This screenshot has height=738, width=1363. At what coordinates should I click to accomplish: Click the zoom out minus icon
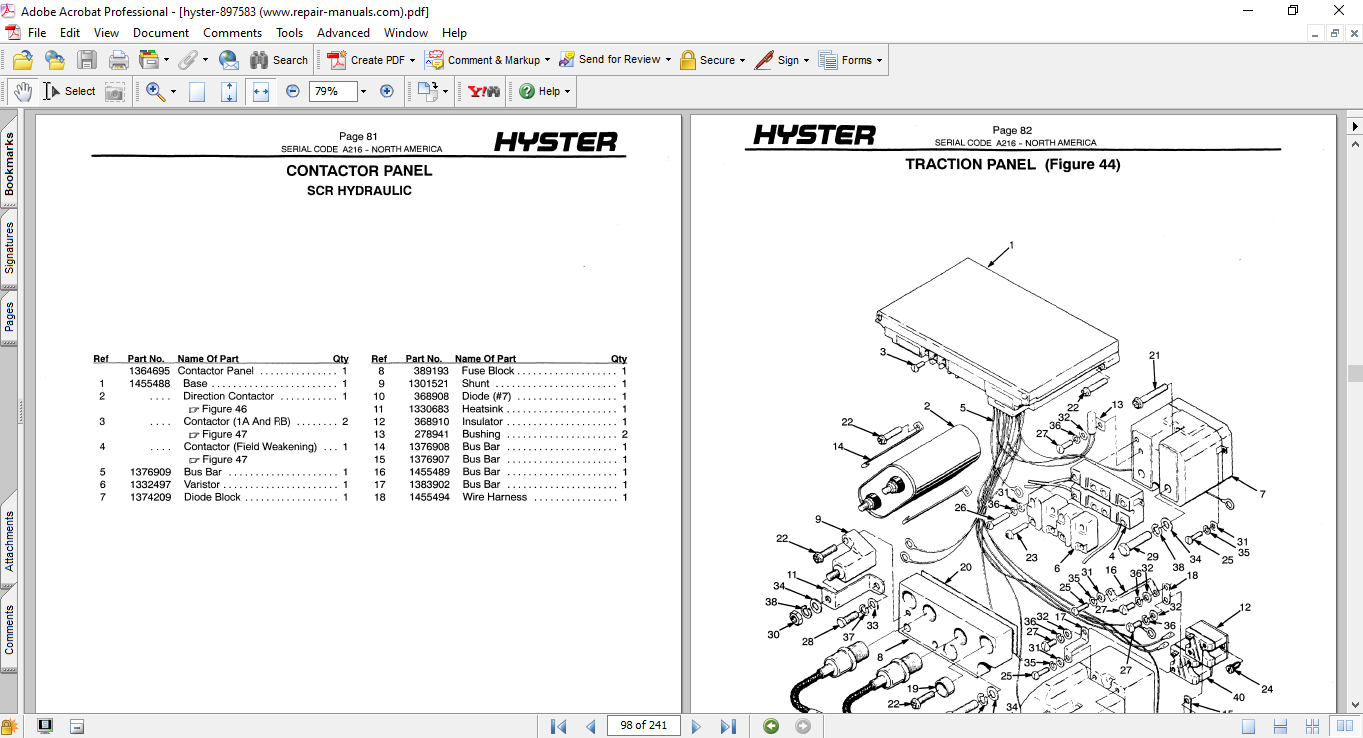293,91
